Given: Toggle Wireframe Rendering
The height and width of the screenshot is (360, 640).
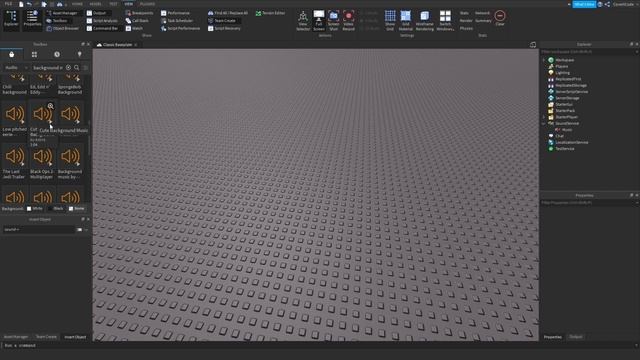Looking at the screenshot, I should tap(424, 20).
